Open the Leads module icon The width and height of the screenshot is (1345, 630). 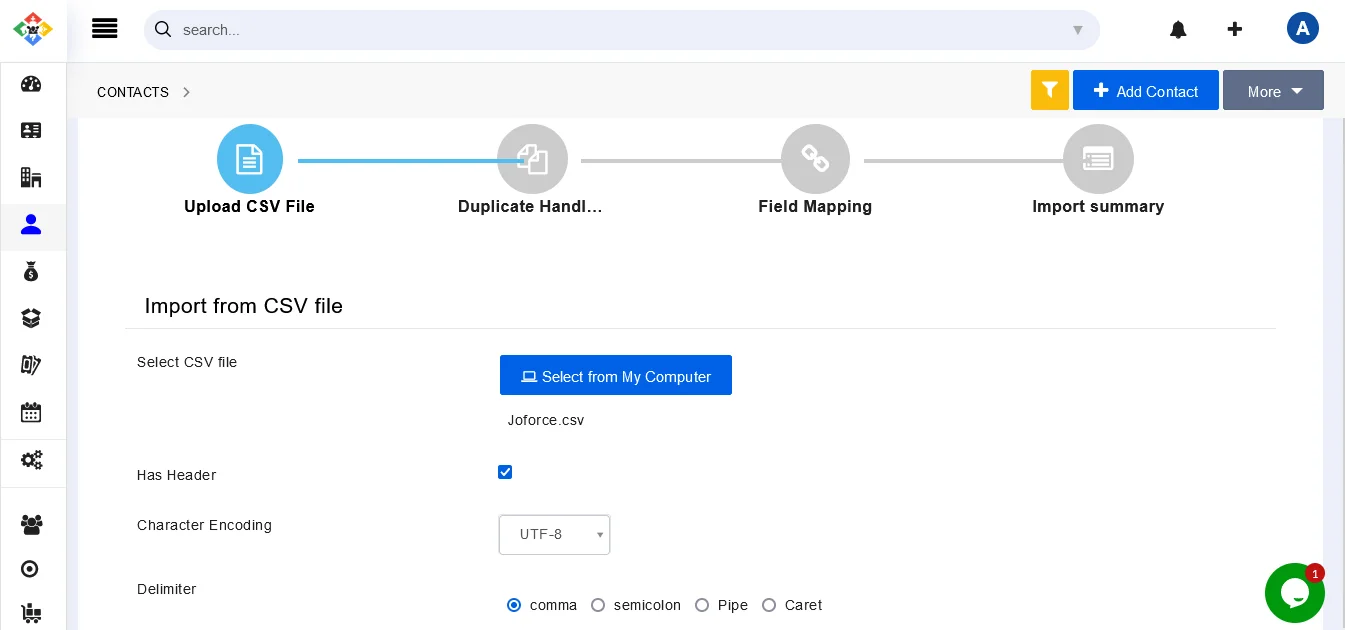pyautogui.click(x=31, y=131)
